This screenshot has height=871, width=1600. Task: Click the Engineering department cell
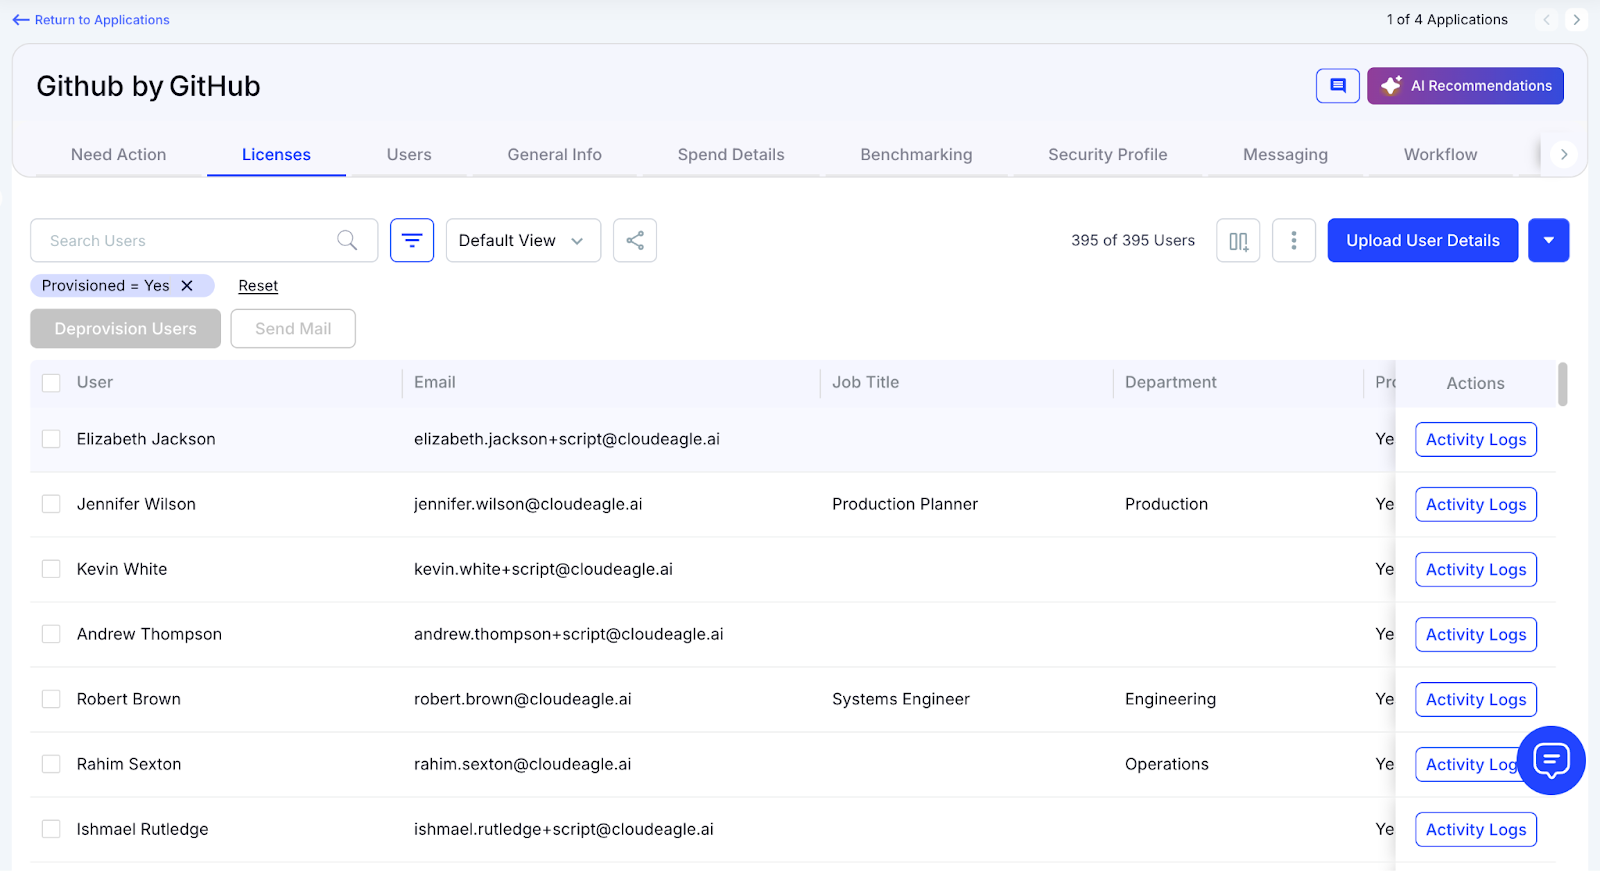1171,699
